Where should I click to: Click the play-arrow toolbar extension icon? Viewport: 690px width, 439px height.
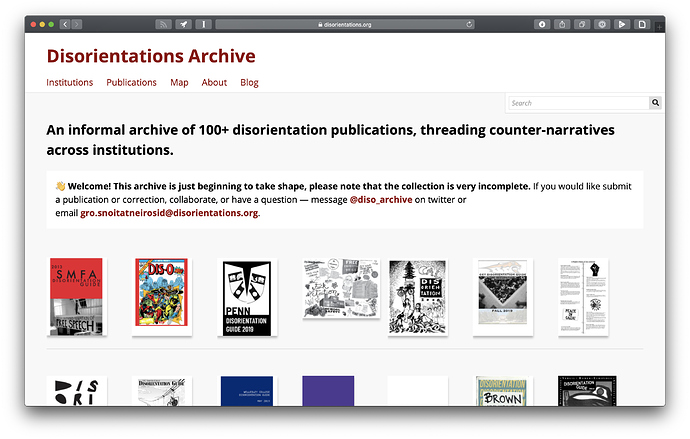click(622, 24)
